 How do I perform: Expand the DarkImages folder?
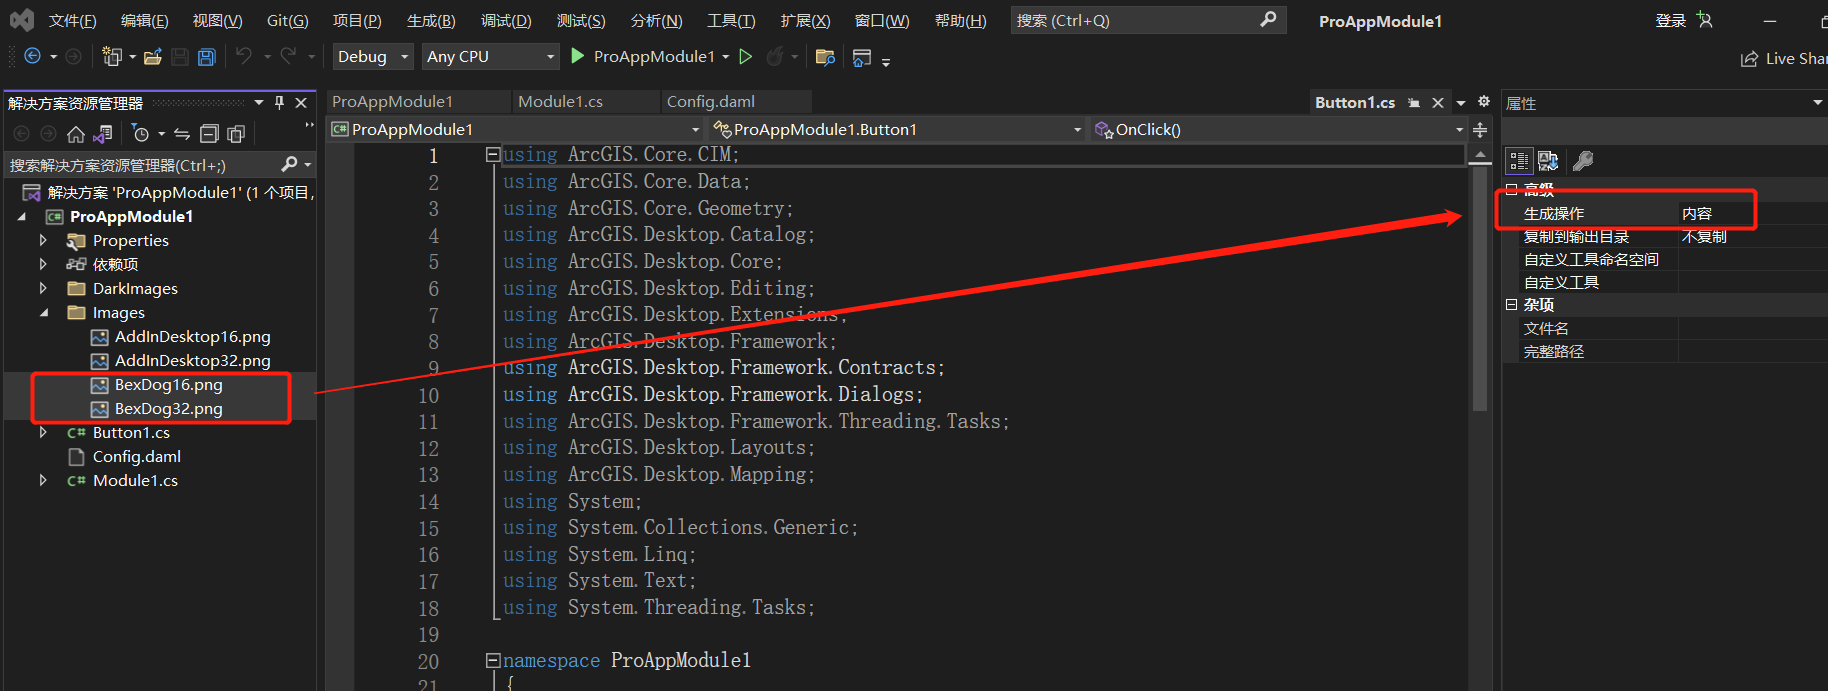(x=43, y=288)
